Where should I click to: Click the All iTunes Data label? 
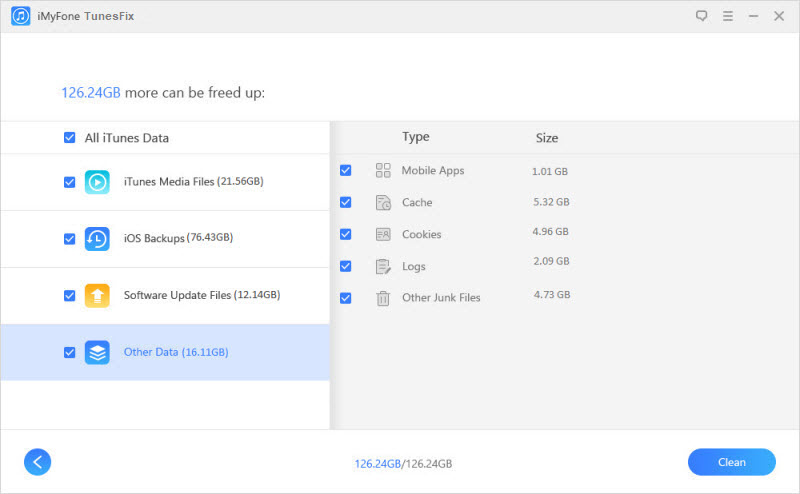[127, 138]
